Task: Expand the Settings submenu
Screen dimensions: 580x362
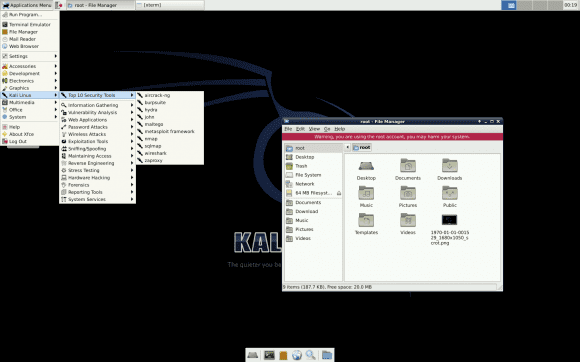Action: 30,56
